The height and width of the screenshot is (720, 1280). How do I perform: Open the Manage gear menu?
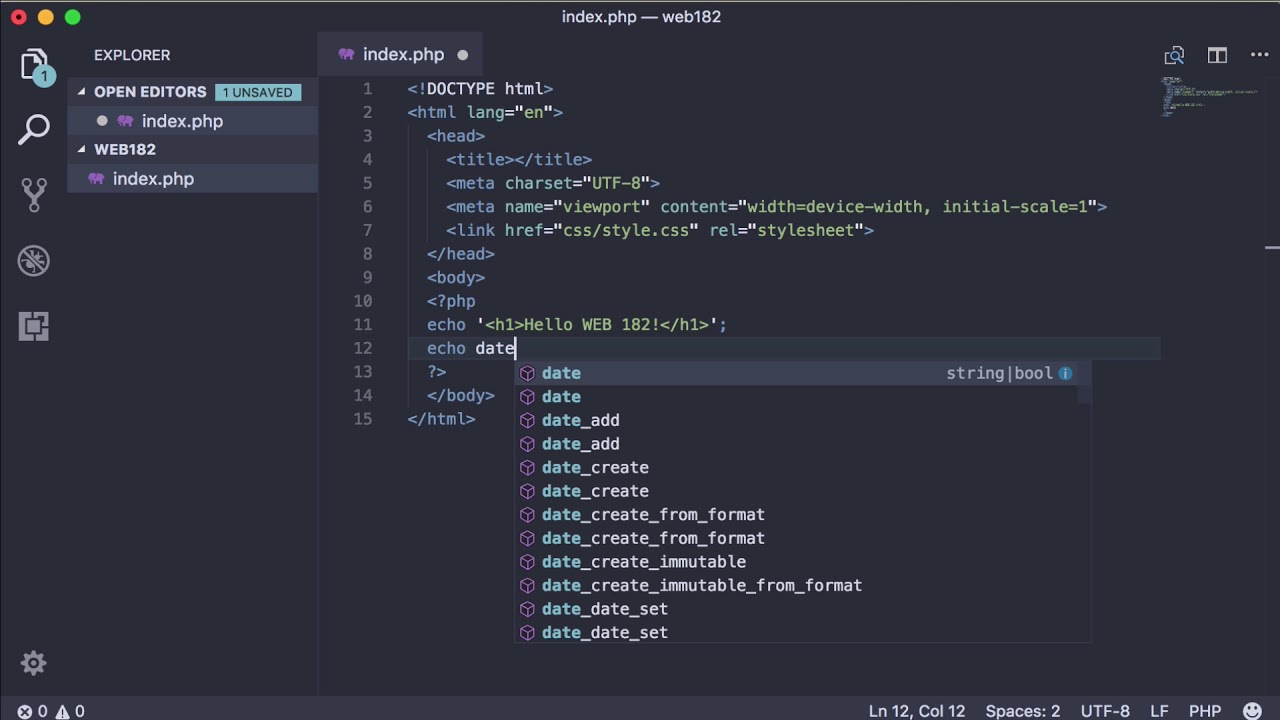[33, 663]
